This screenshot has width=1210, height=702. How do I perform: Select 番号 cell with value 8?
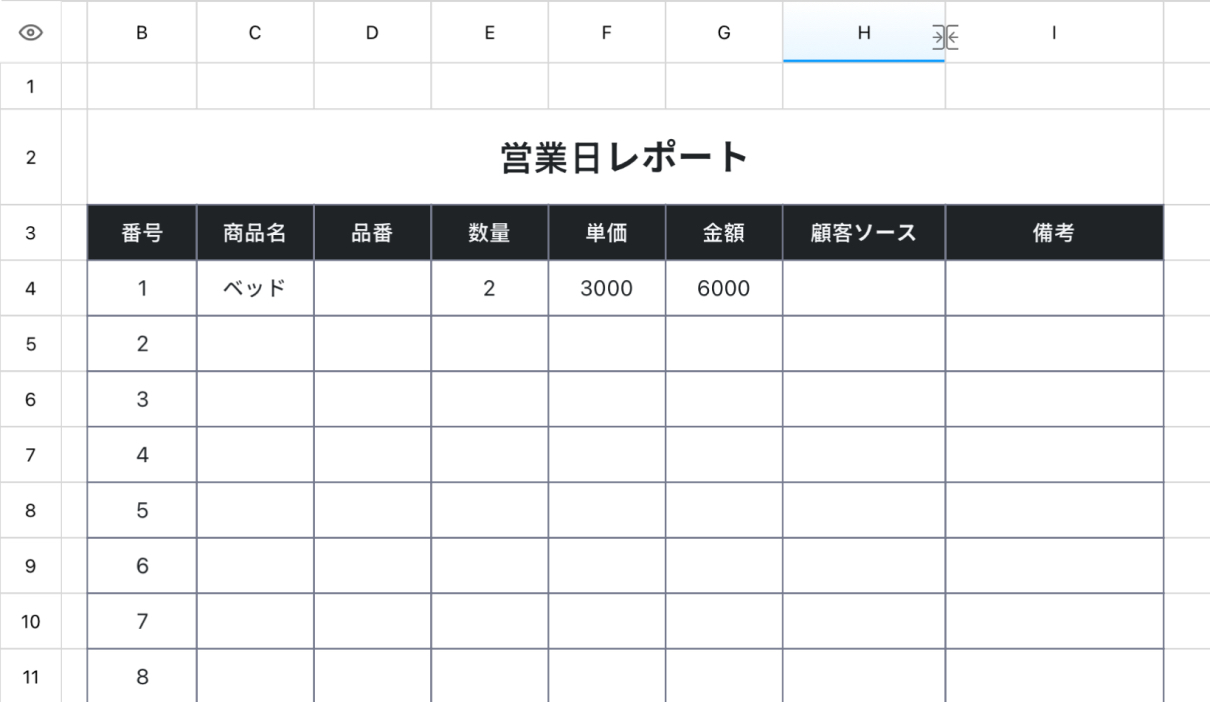[142, 677]
